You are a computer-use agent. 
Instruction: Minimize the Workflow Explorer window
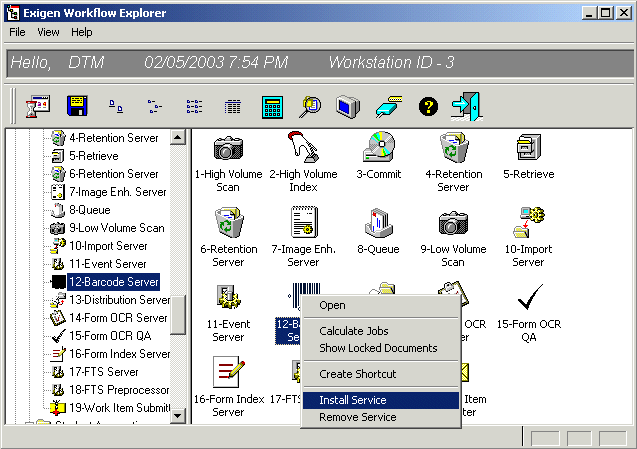[x=589, y=13]
